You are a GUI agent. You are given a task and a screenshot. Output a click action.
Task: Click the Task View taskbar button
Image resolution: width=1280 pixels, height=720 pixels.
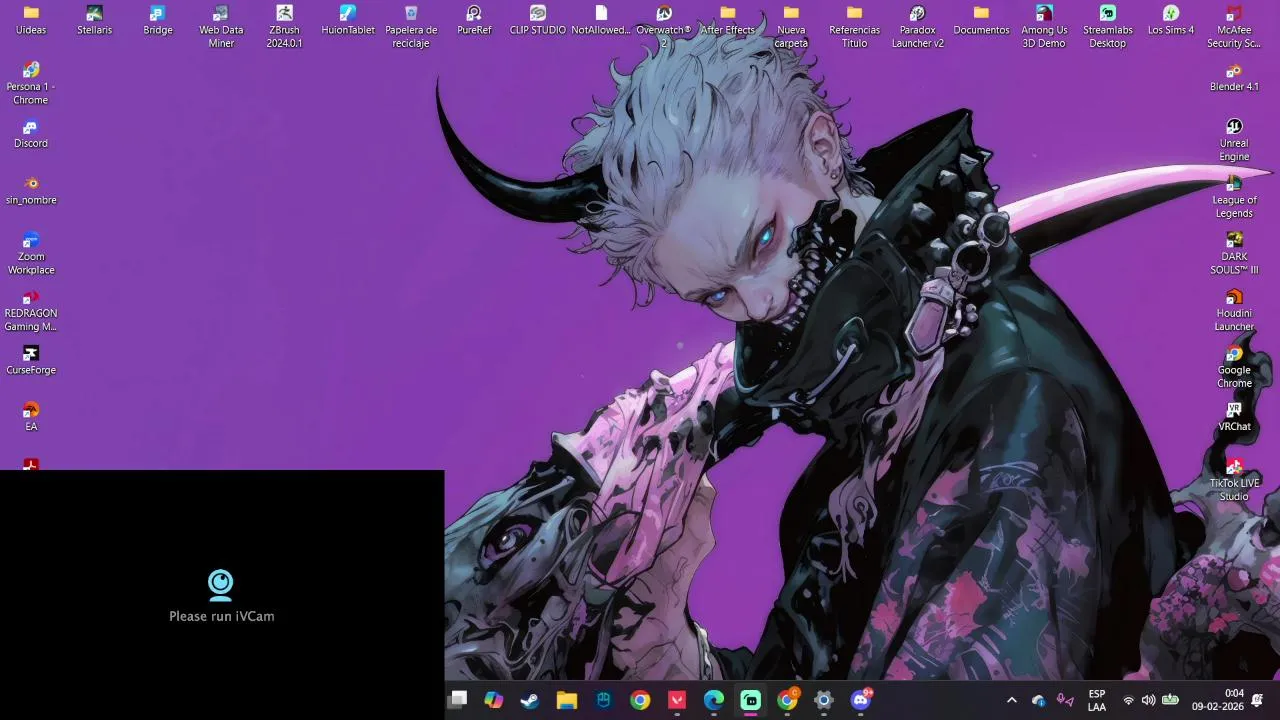pos(458,700)
